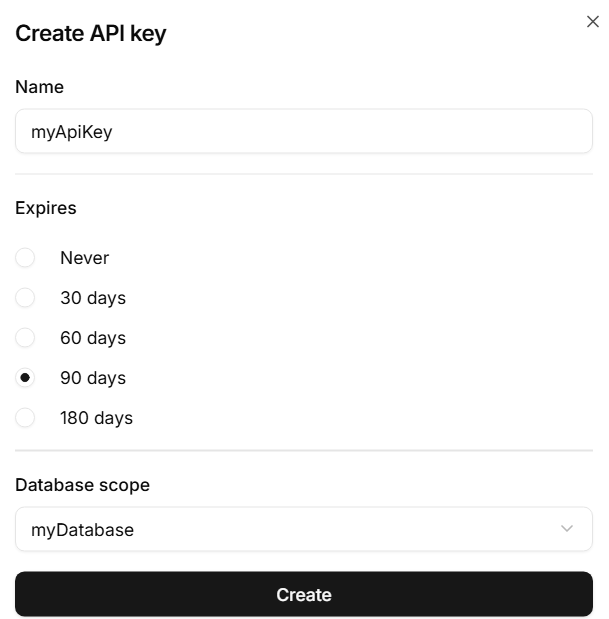Viewport: 609px width, 619px height.
Task: Click the Expires section heading
Action: (x=46, y=208)
